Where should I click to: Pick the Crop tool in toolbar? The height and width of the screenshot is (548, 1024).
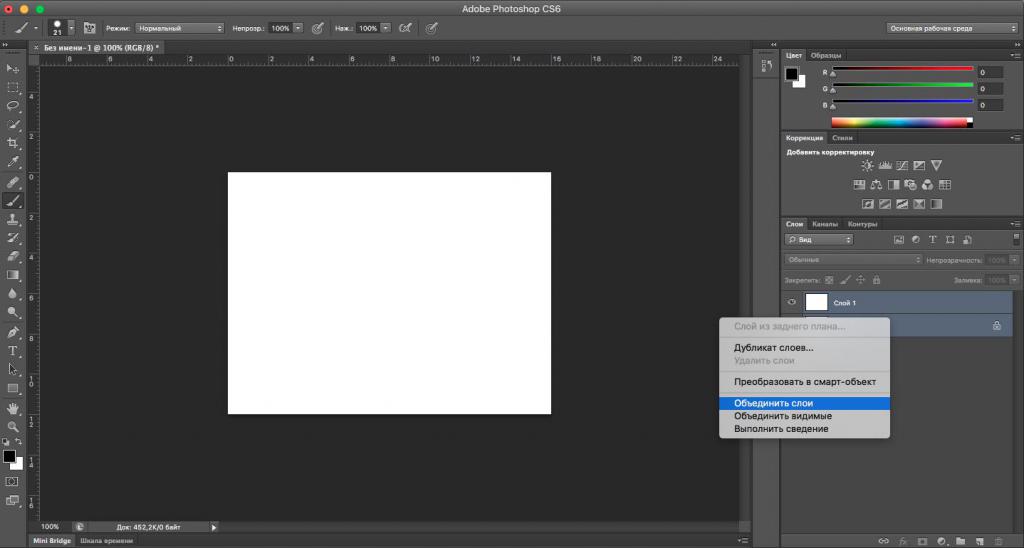click(13, 143)
